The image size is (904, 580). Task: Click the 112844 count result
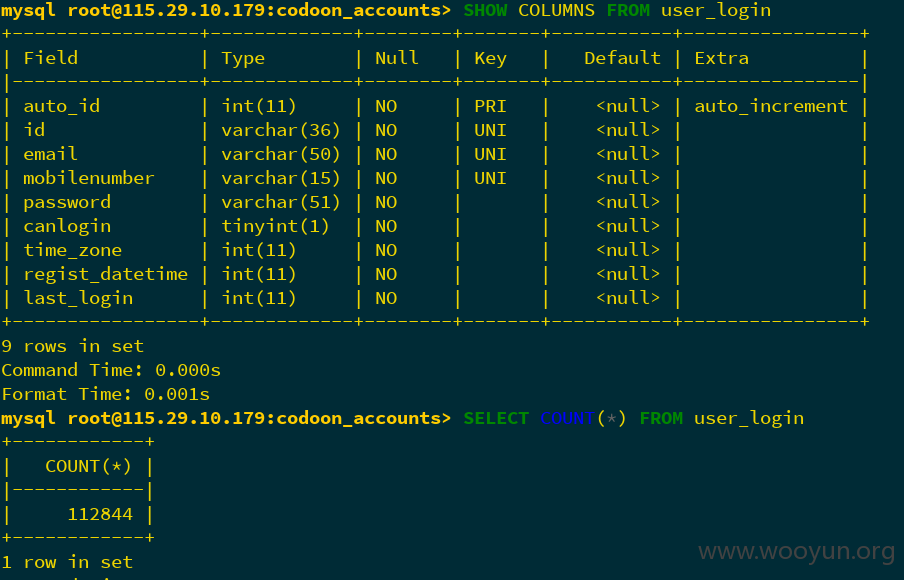100,514
